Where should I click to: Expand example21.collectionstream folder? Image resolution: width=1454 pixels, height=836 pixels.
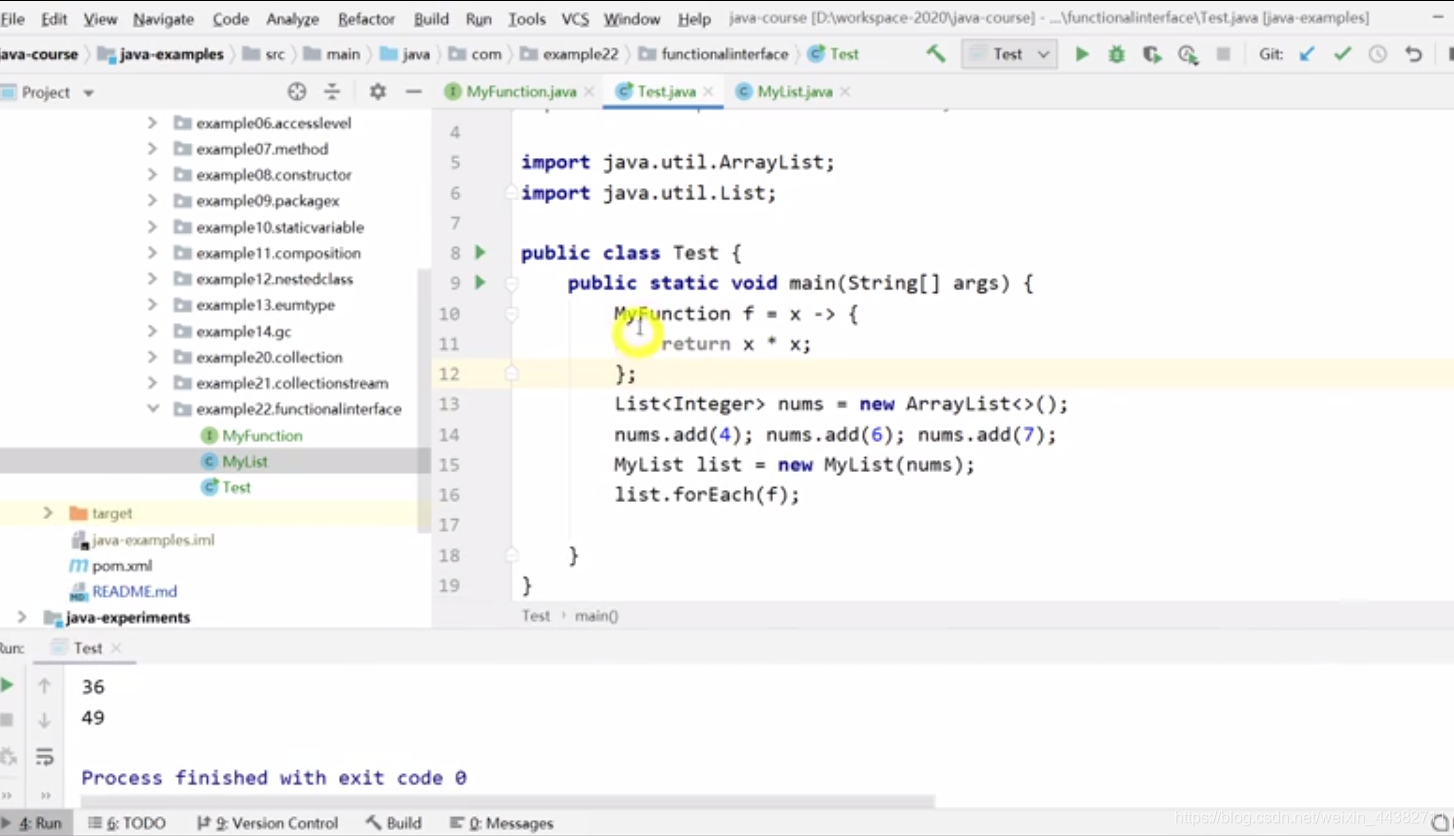[x=152, y=383]
